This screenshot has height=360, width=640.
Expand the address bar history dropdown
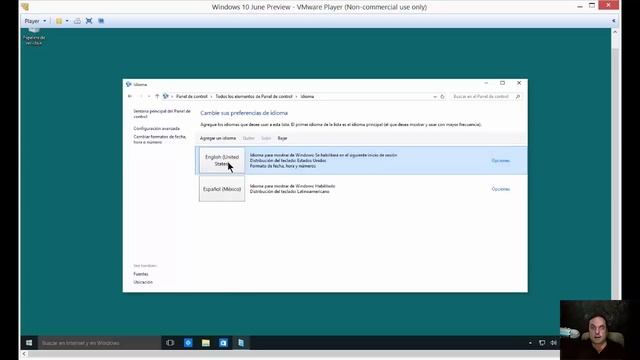(435, 97)
